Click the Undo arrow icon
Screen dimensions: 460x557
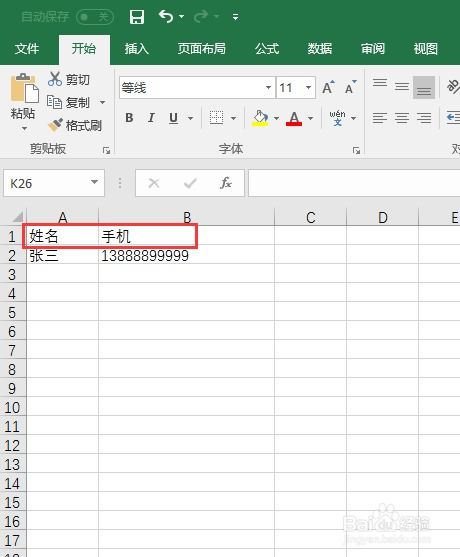[166, 16]
